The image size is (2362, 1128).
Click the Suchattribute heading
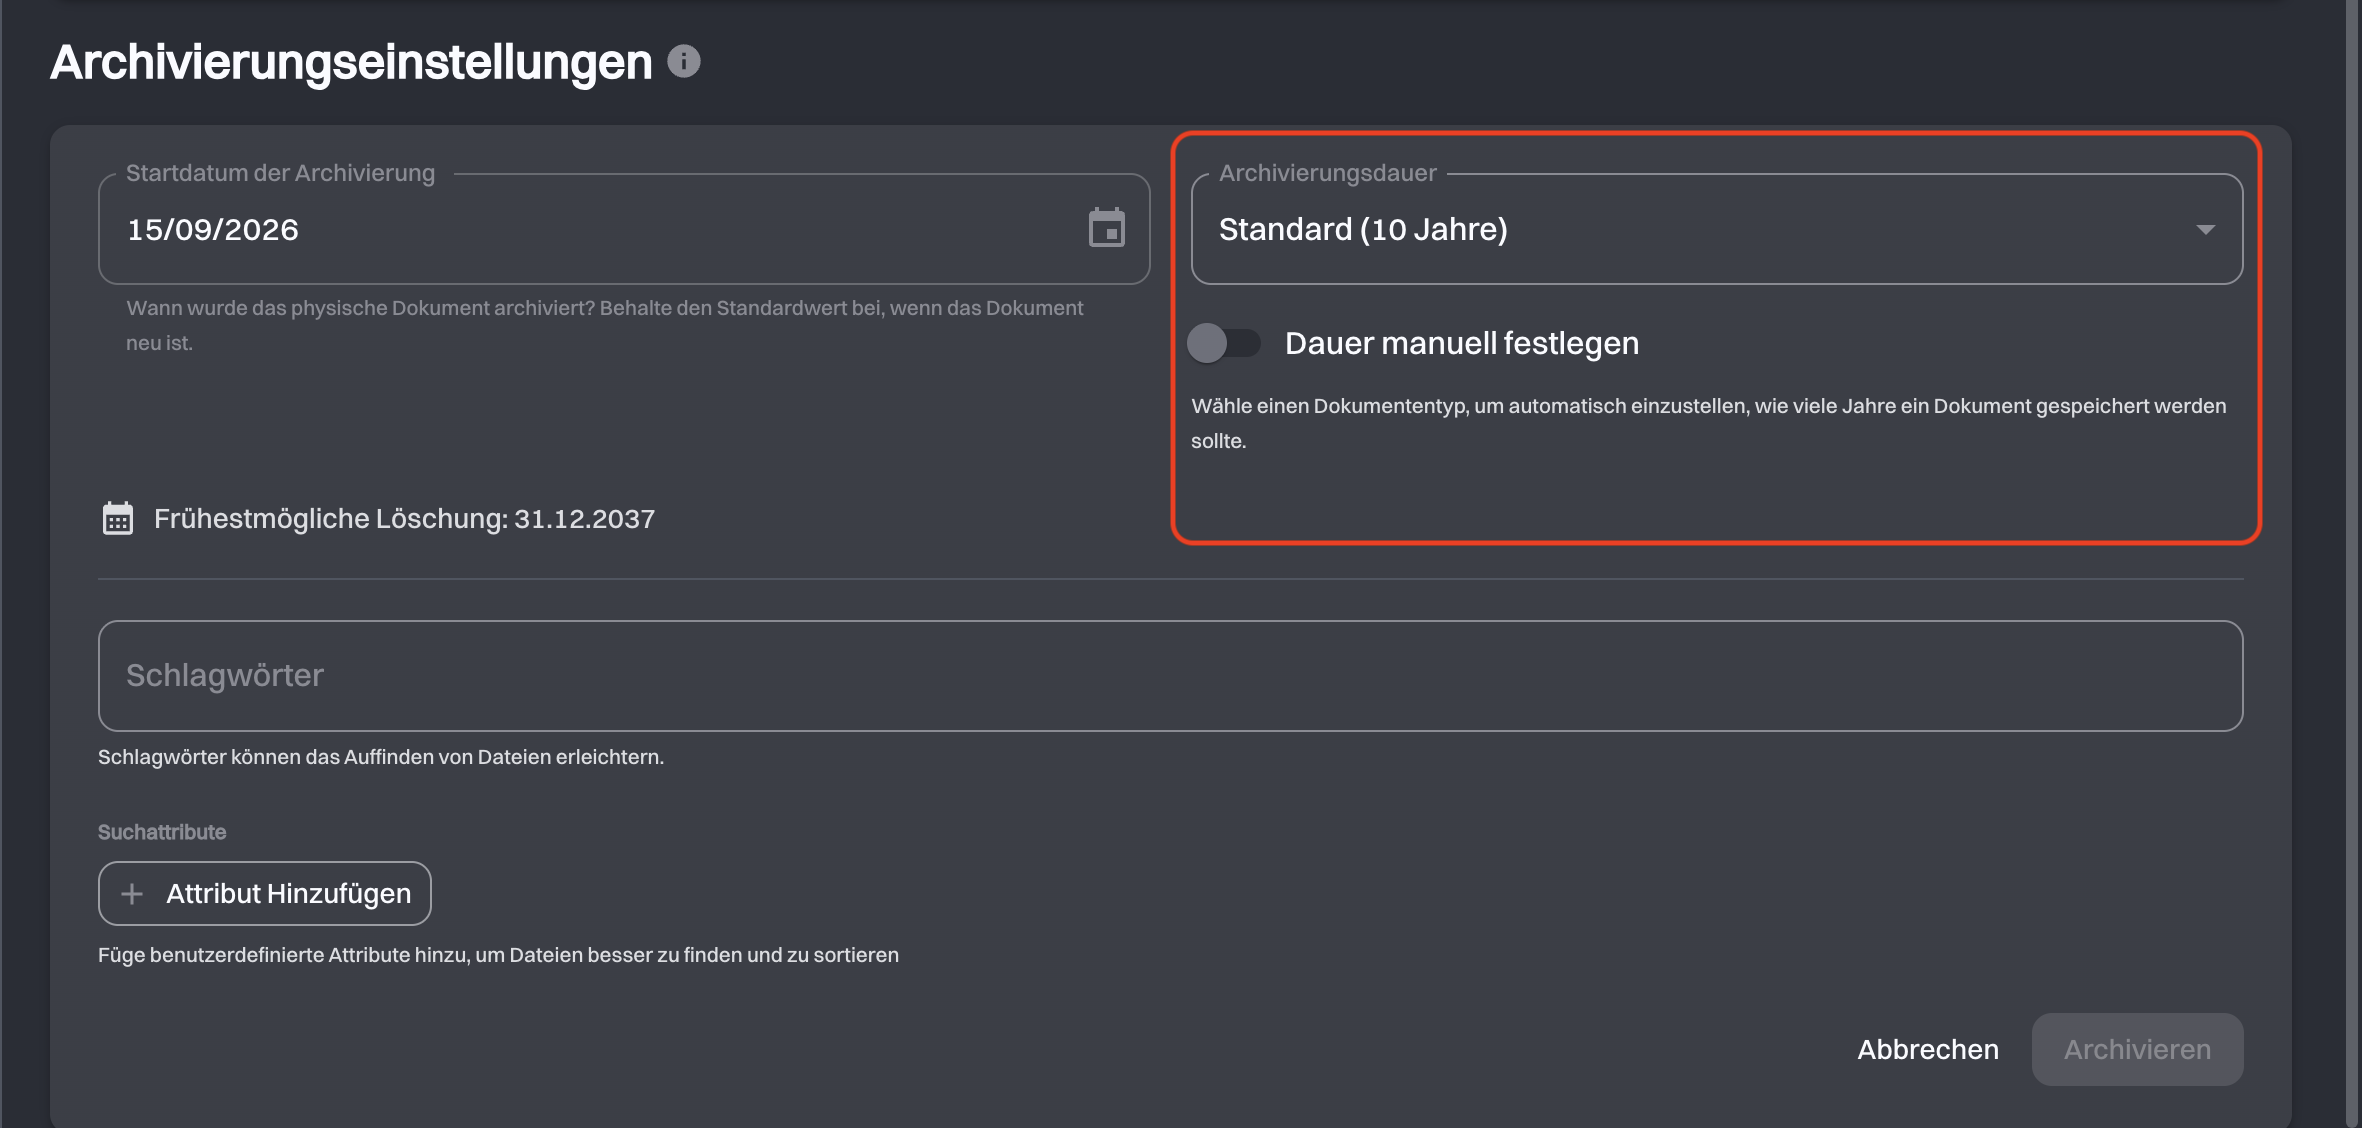[x=162, y=832]
